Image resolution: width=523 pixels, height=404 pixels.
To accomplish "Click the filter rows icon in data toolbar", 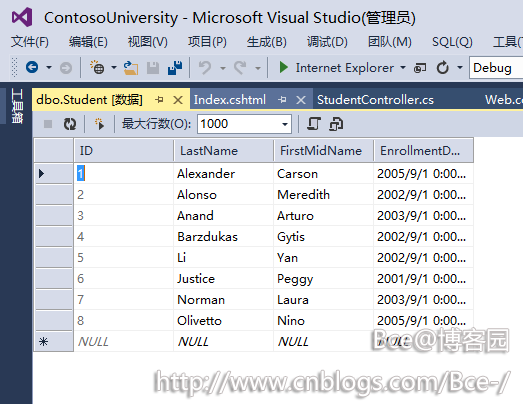I will point(99,124).
